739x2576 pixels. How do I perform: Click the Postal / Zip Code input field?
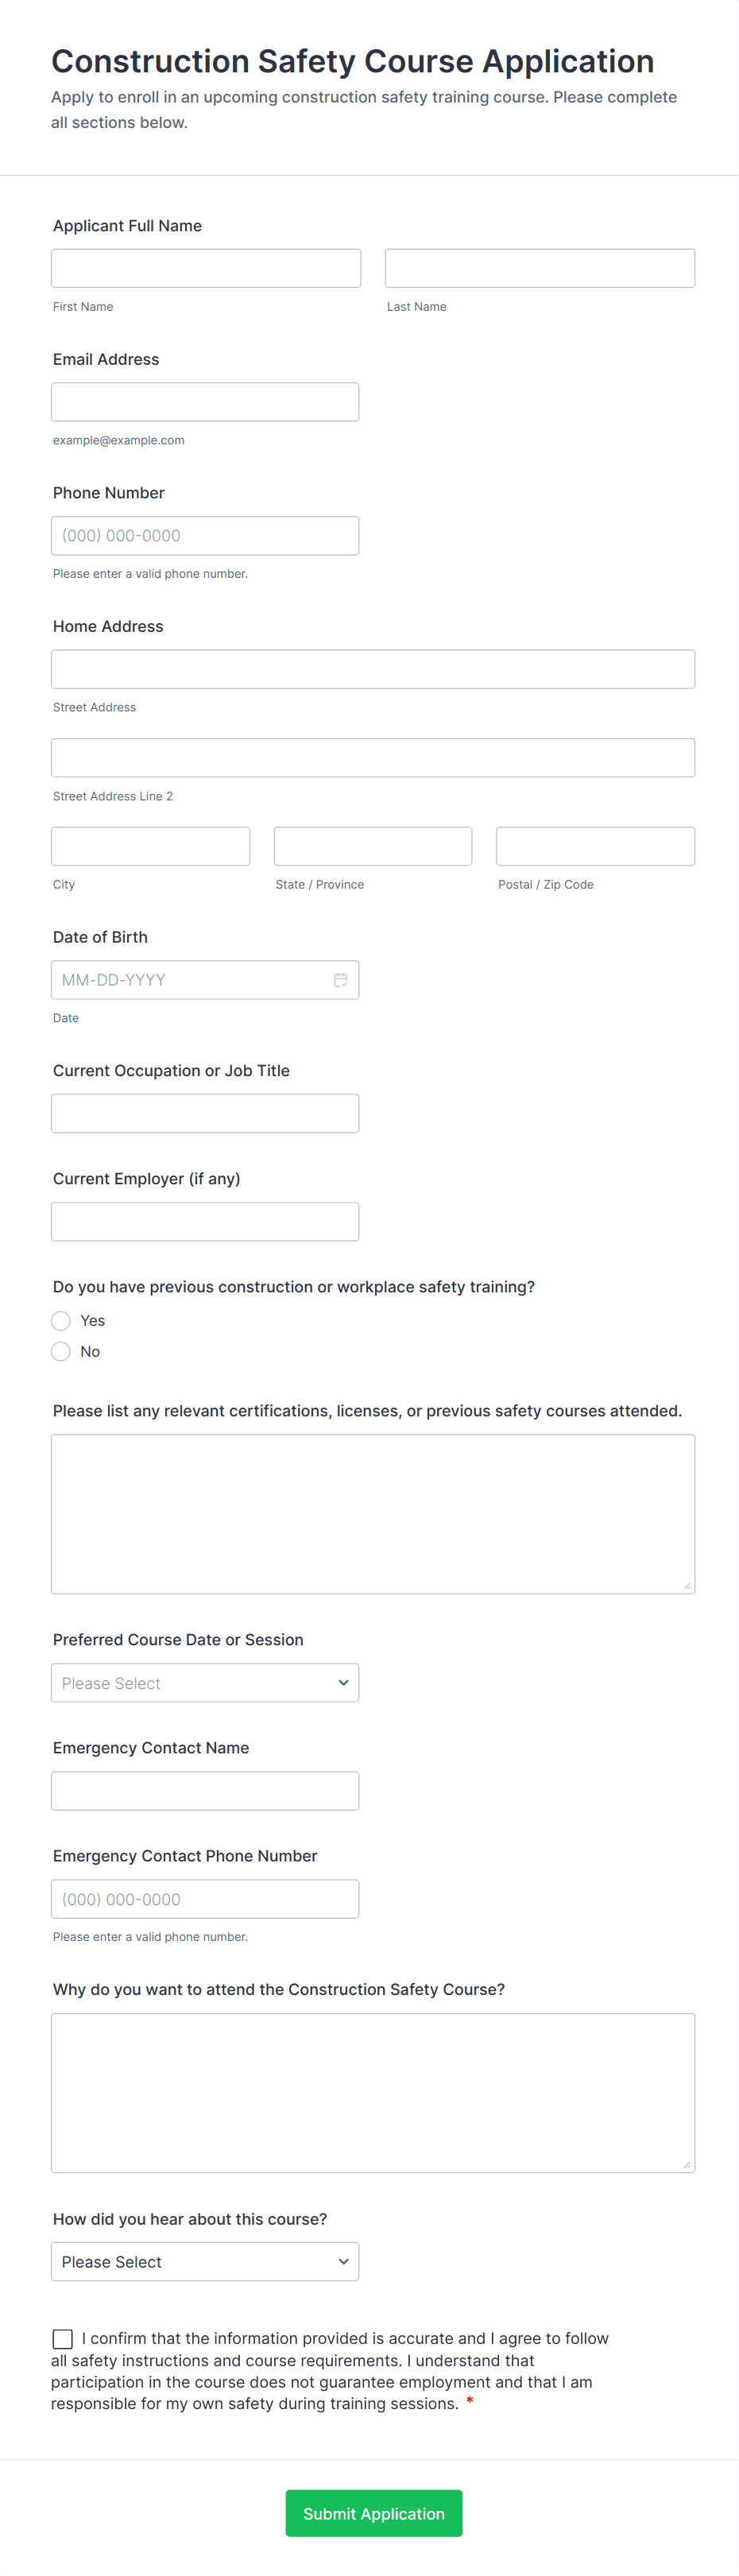[594, 845]
